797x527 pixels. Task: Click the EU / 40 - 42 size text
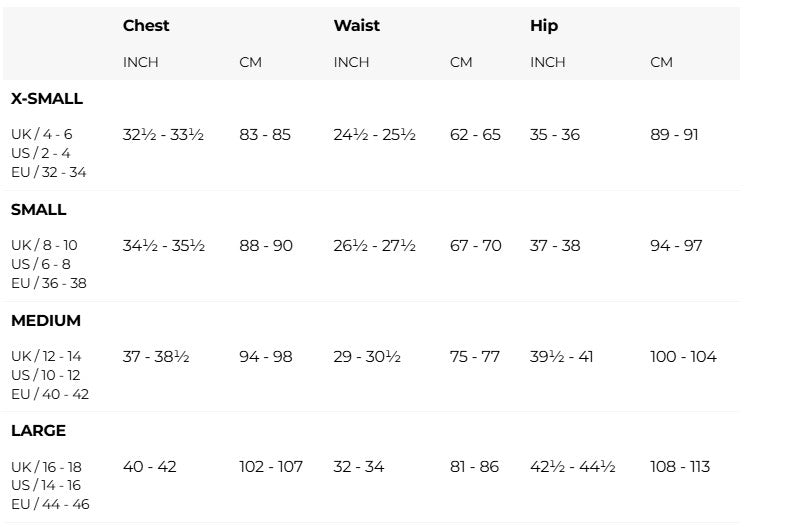pyautogui.click(x=50, y=394)
